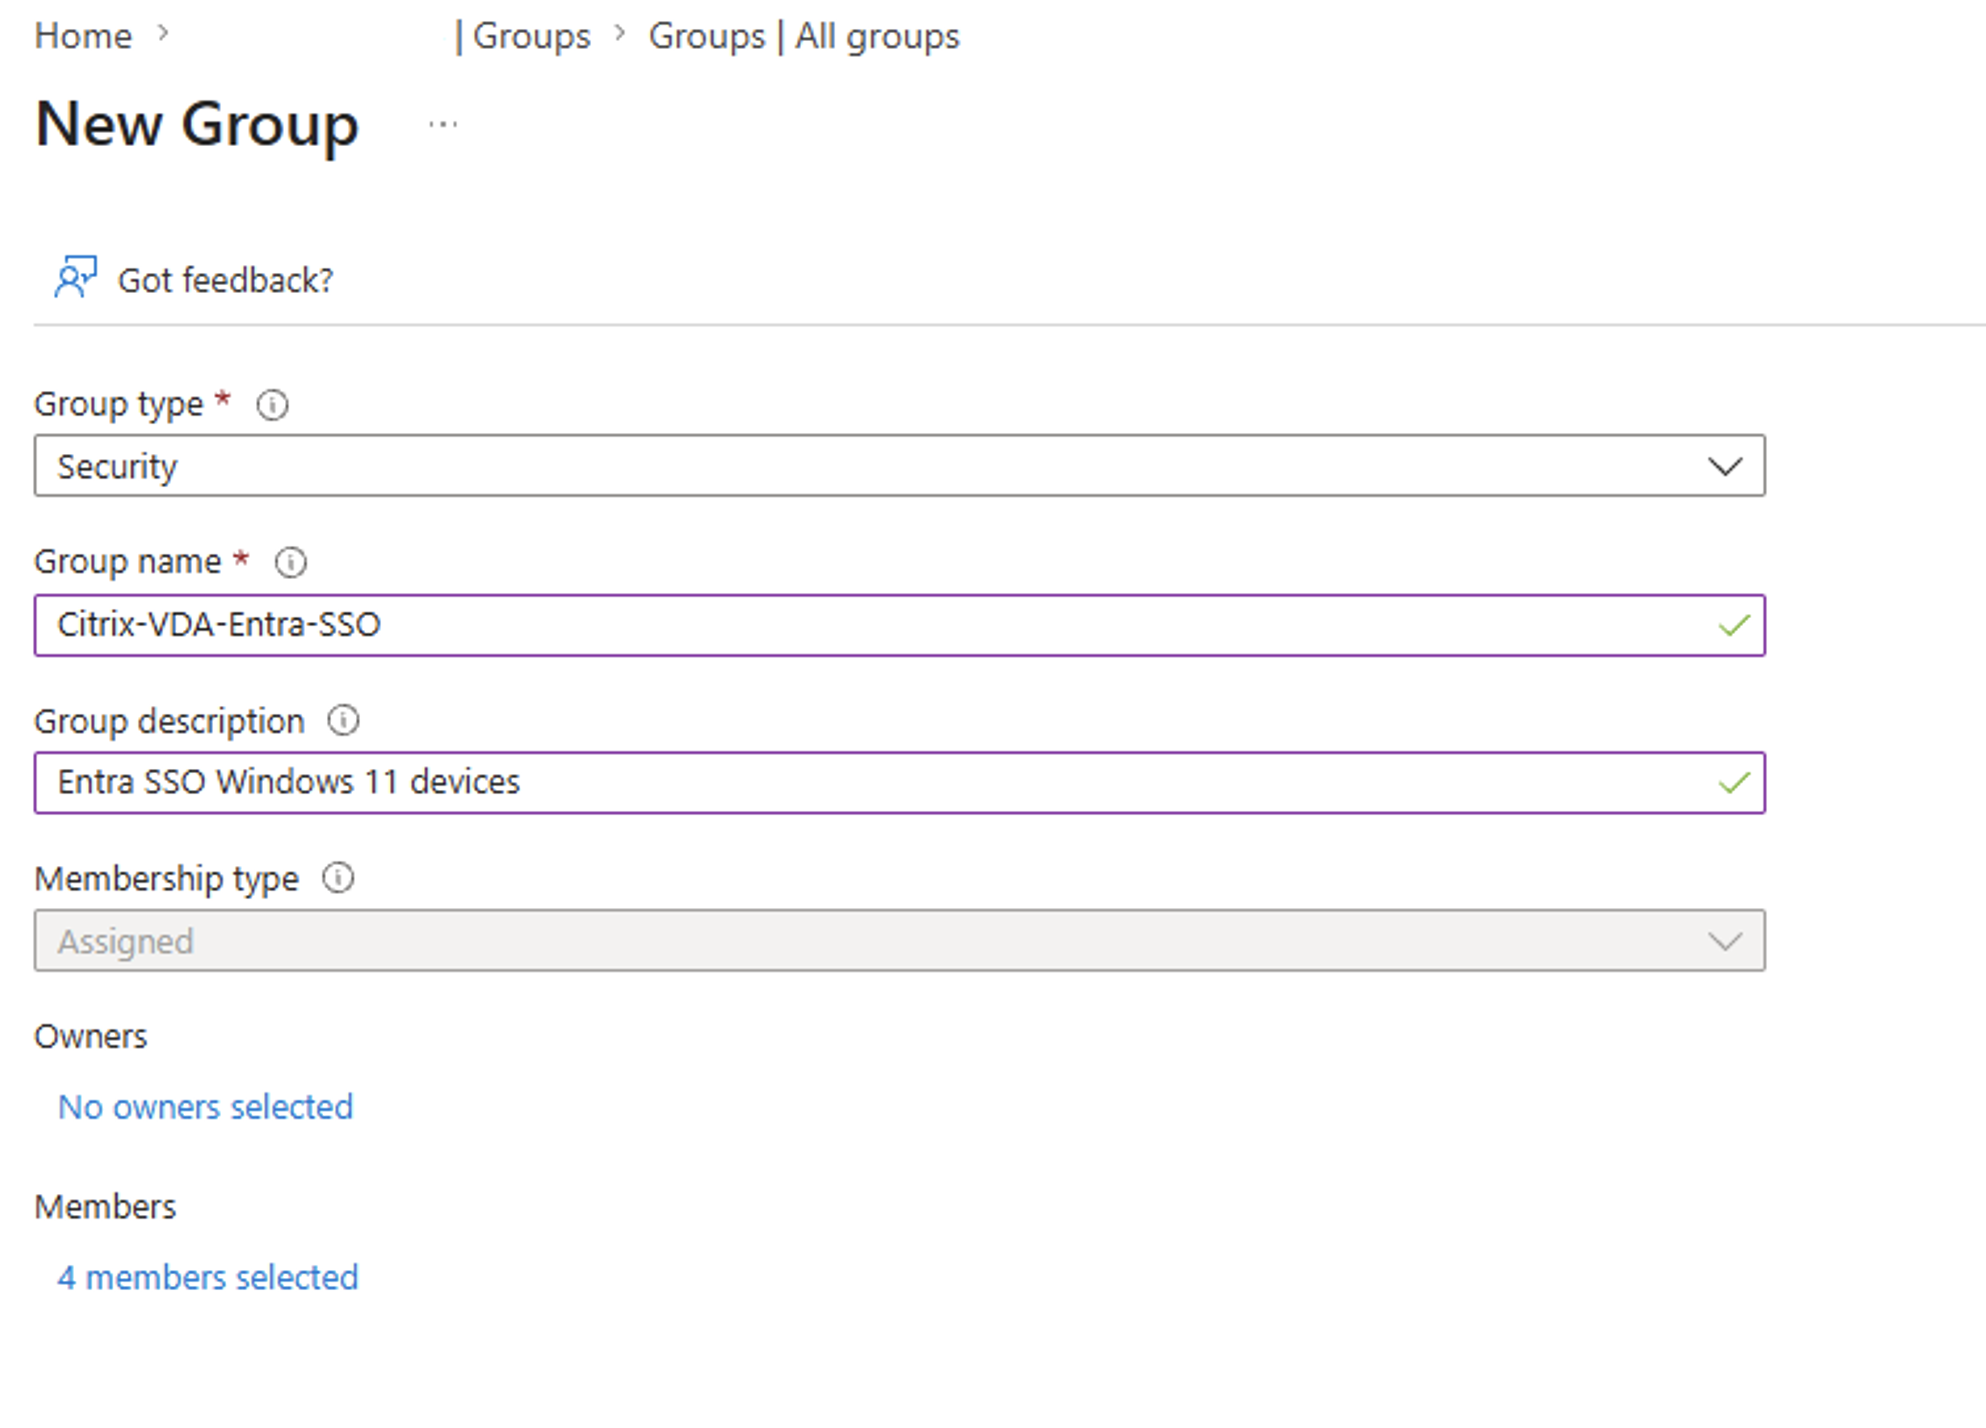1986x1428 pixels.
Task: Click into the Group name field with Citrix-VDA-Entra-SSO
Action: [x=899, y=625]
